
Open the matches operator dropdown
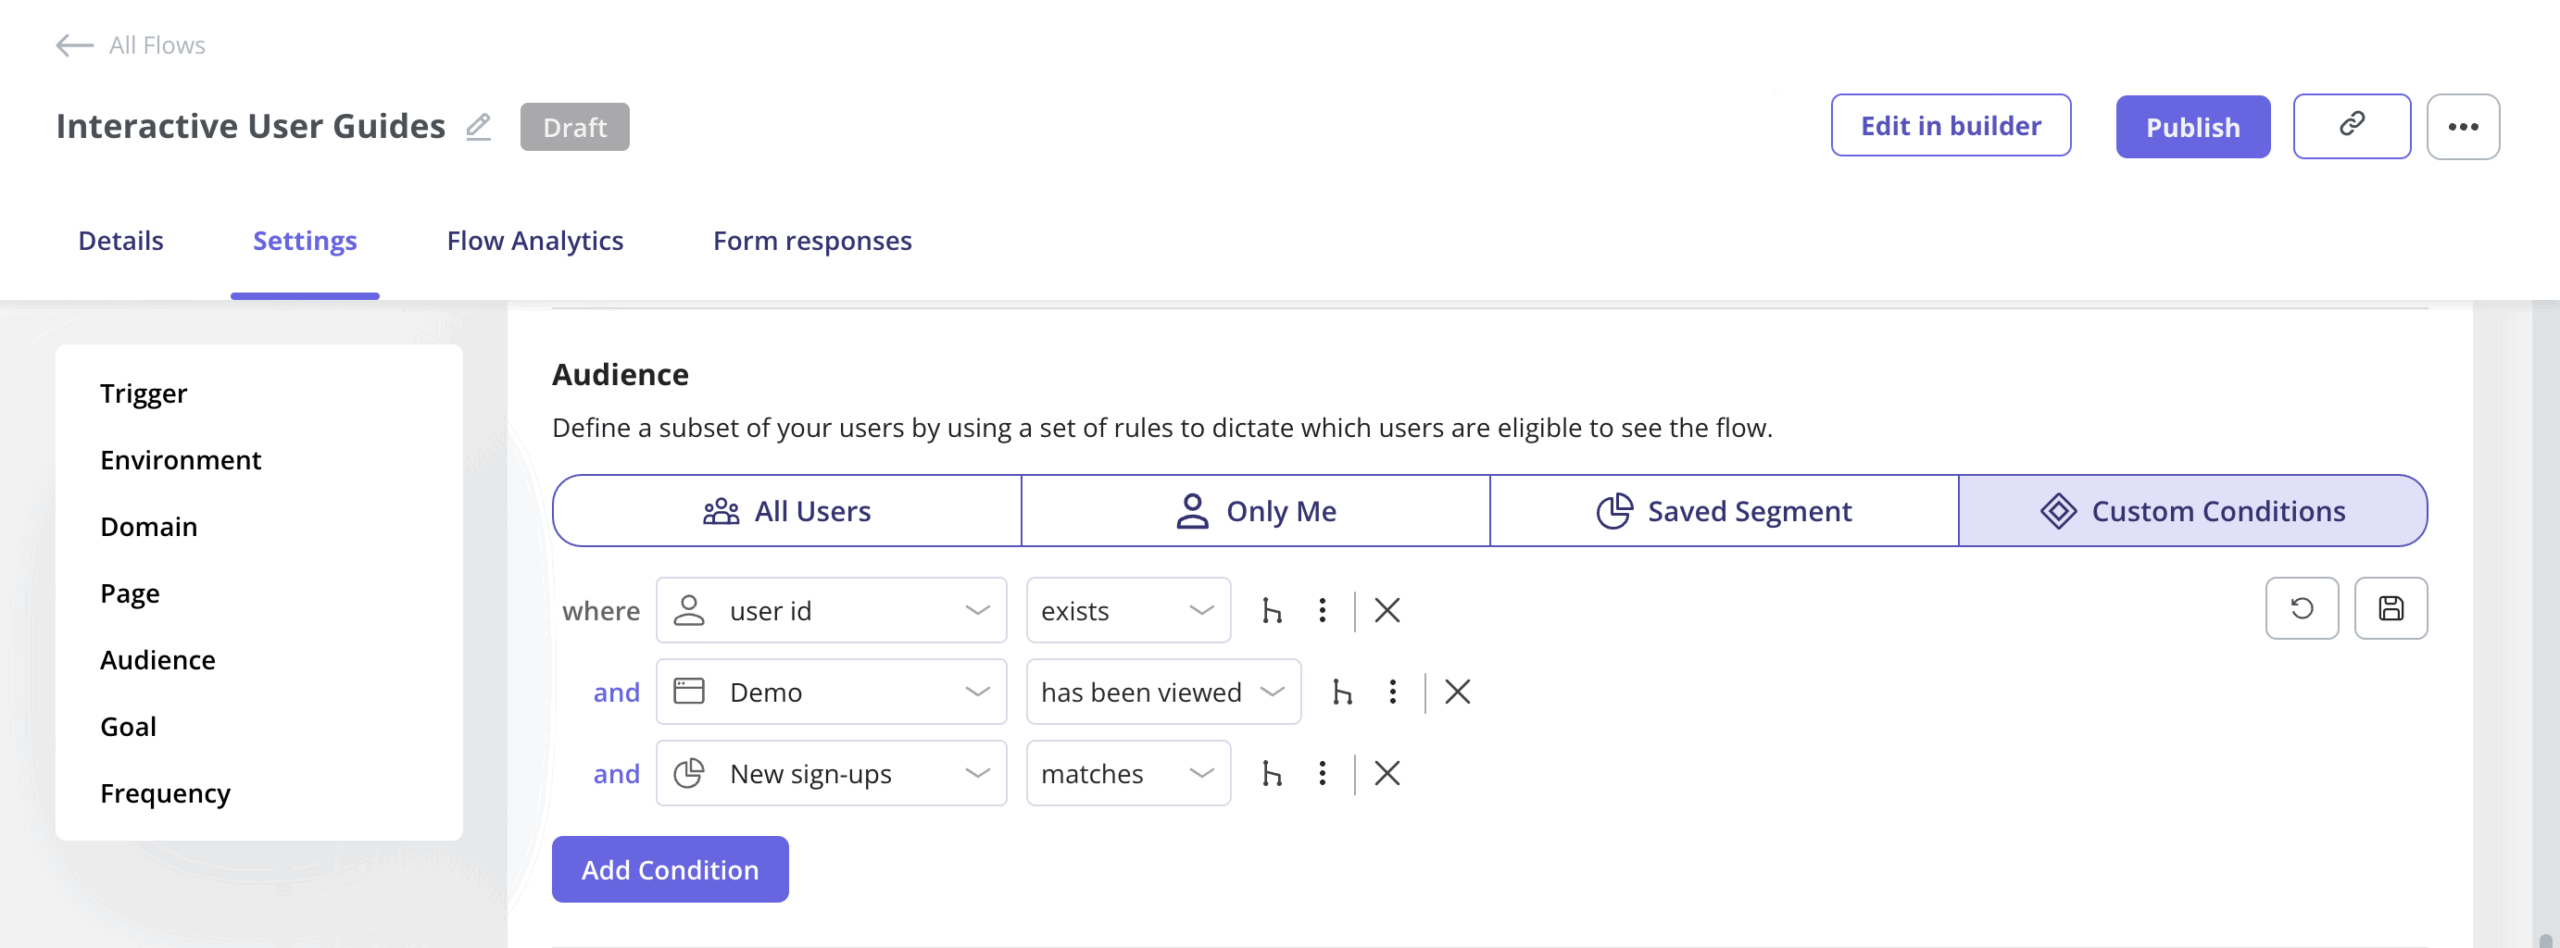pos(1128,773)
